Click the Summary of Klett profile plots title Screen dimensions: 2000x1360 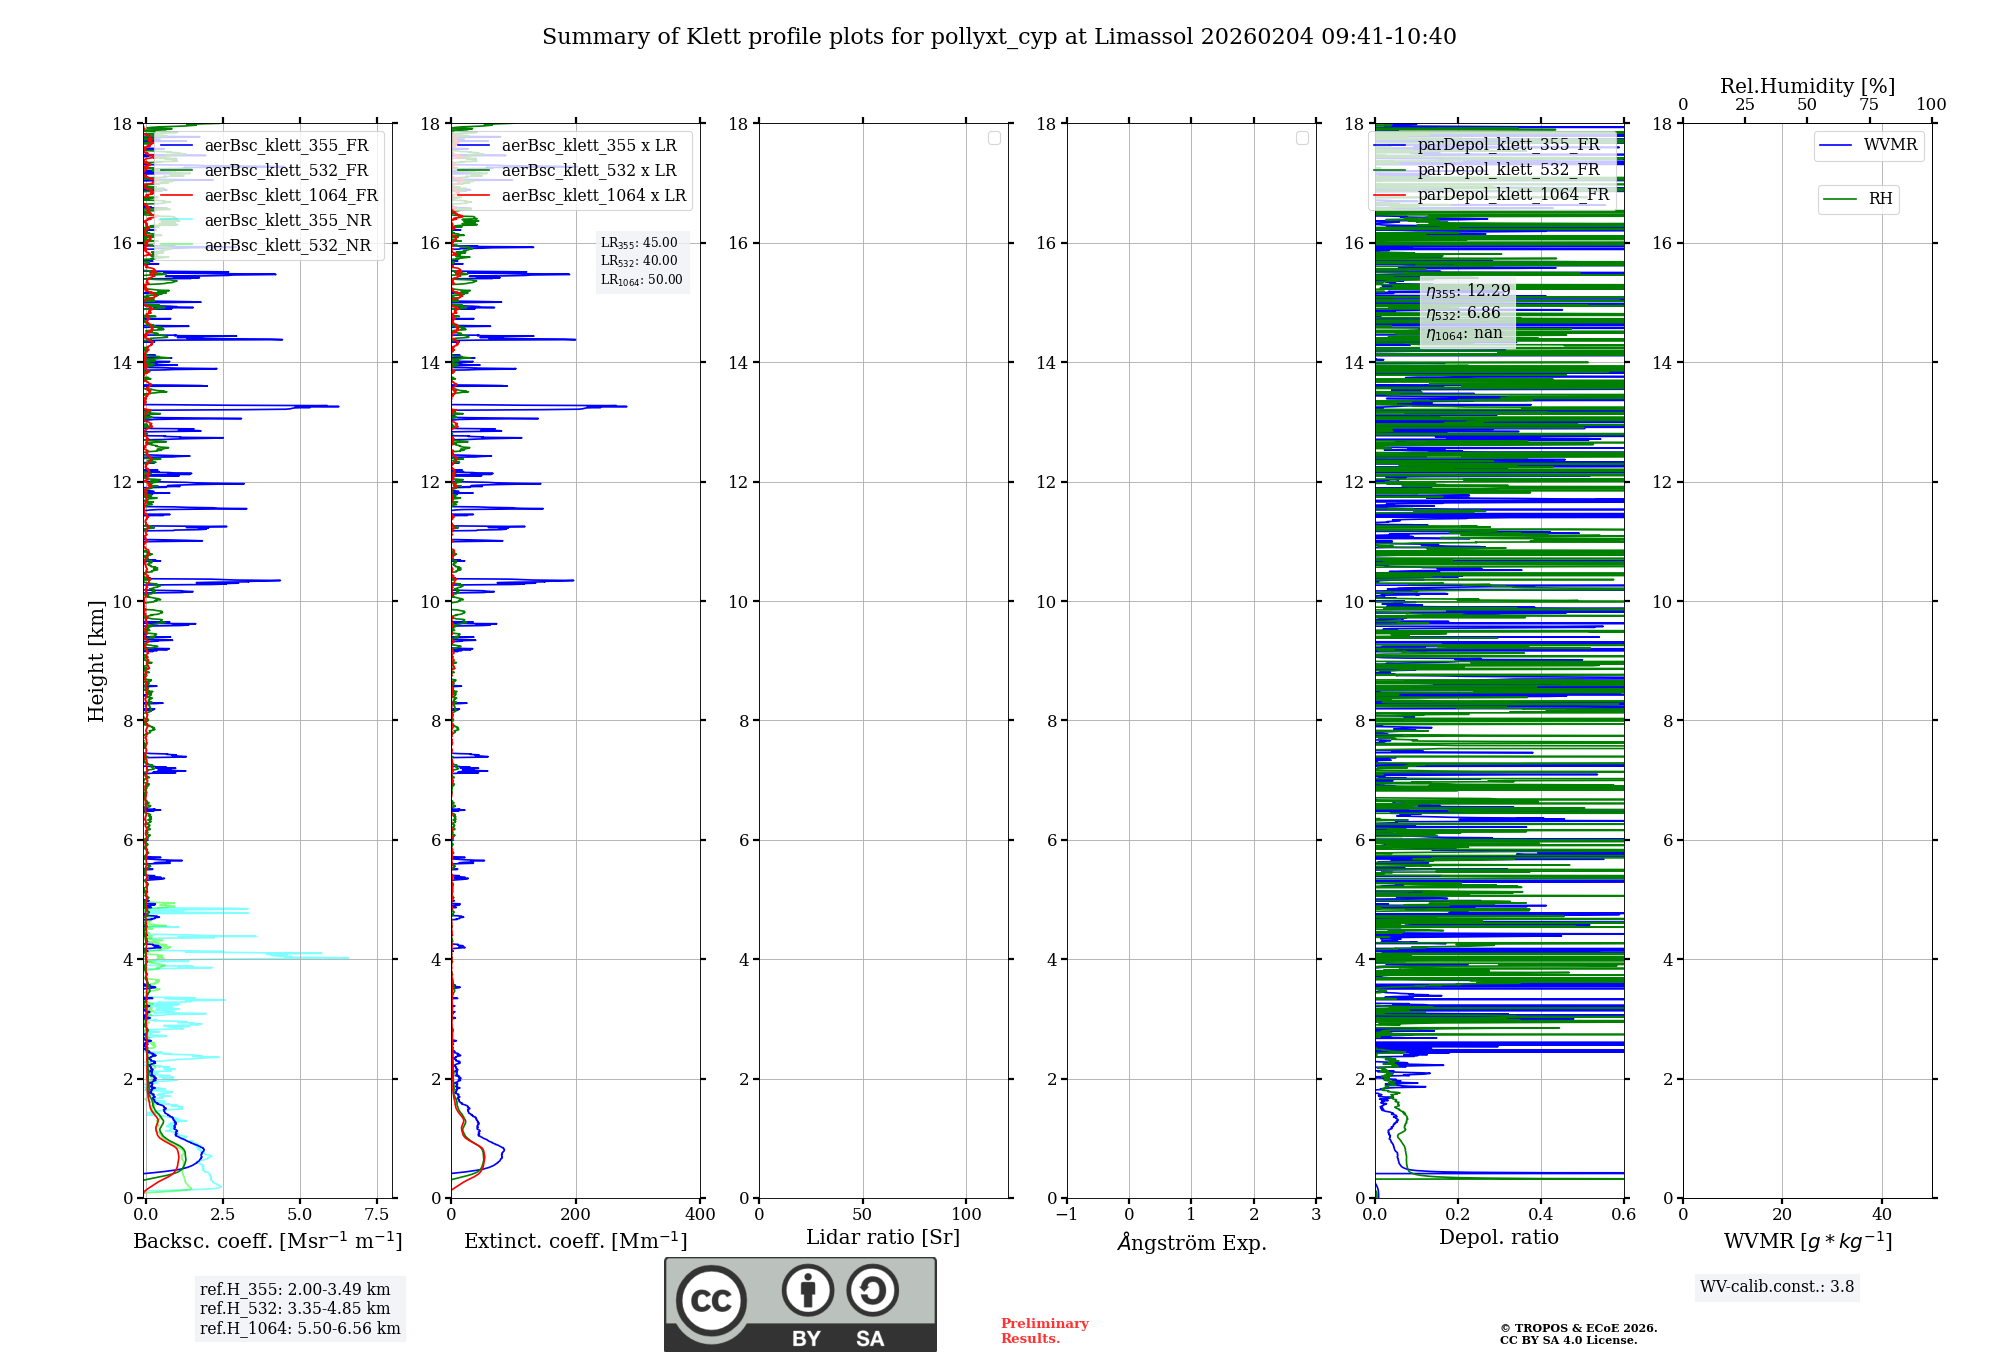tap(999, 37)
